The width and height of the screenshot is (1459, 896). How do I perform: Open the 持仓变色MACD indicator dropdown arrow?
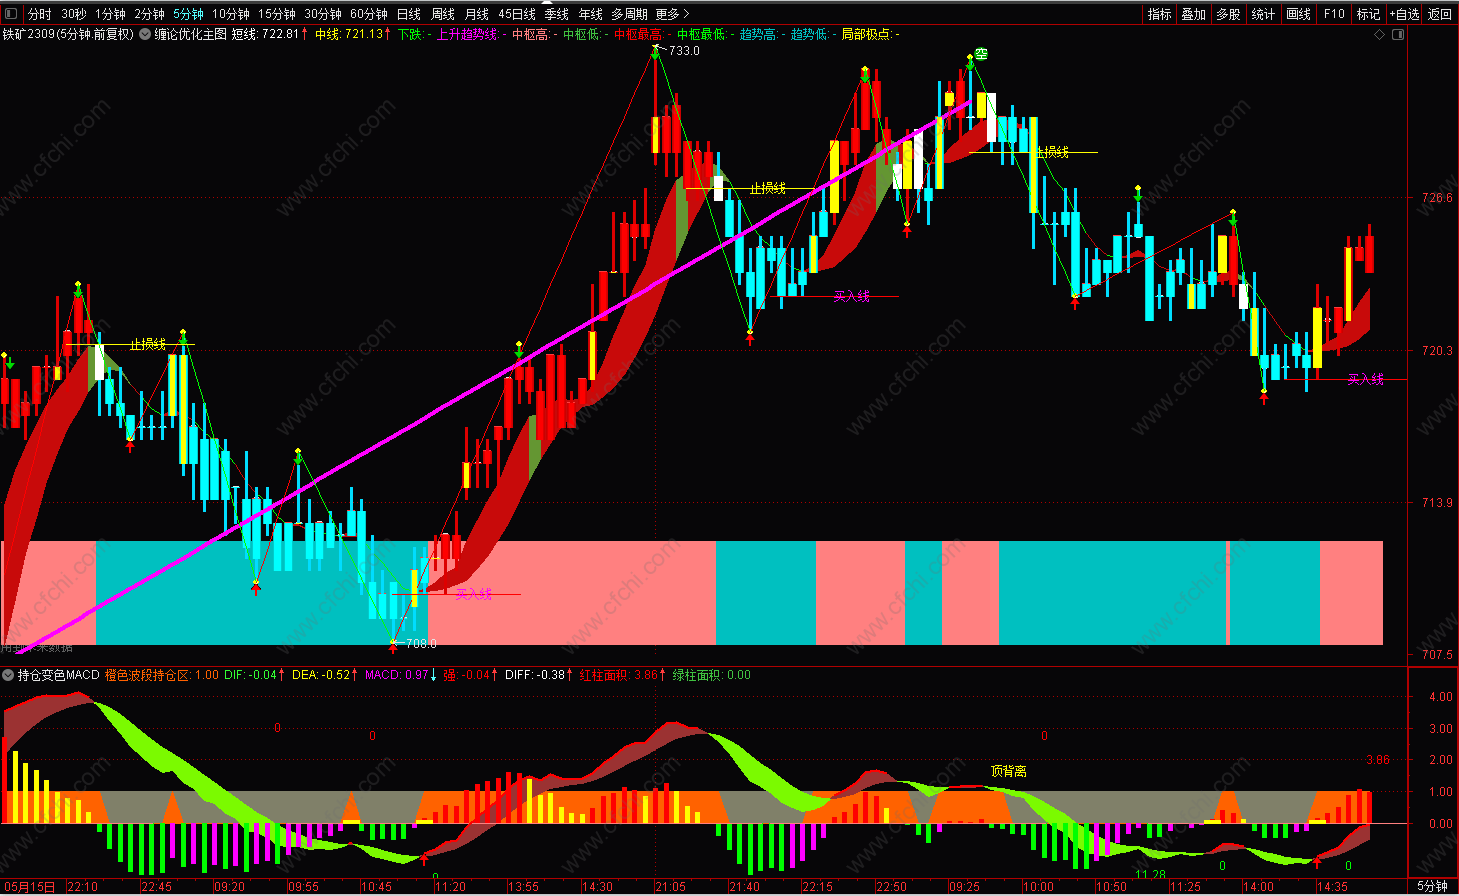pos(8,675)
